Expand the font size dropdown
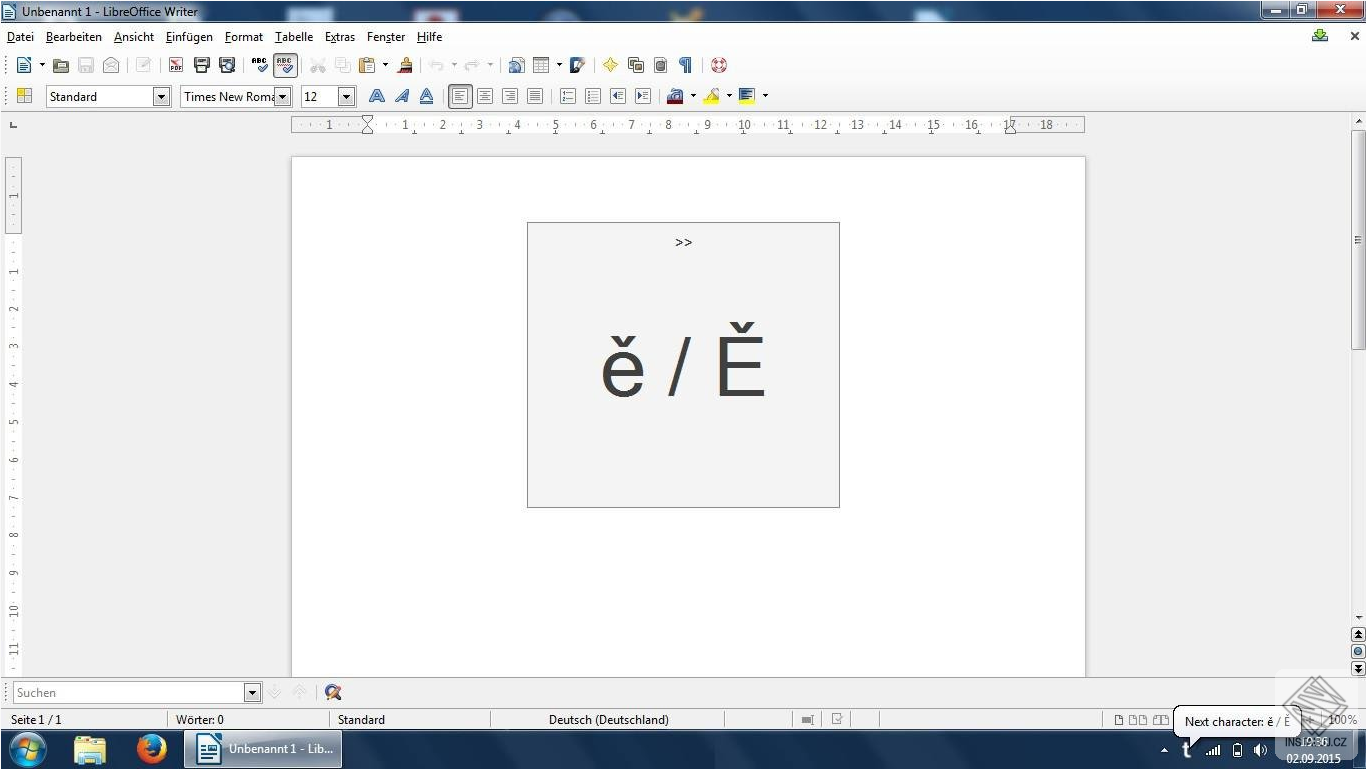 (346, 97)
